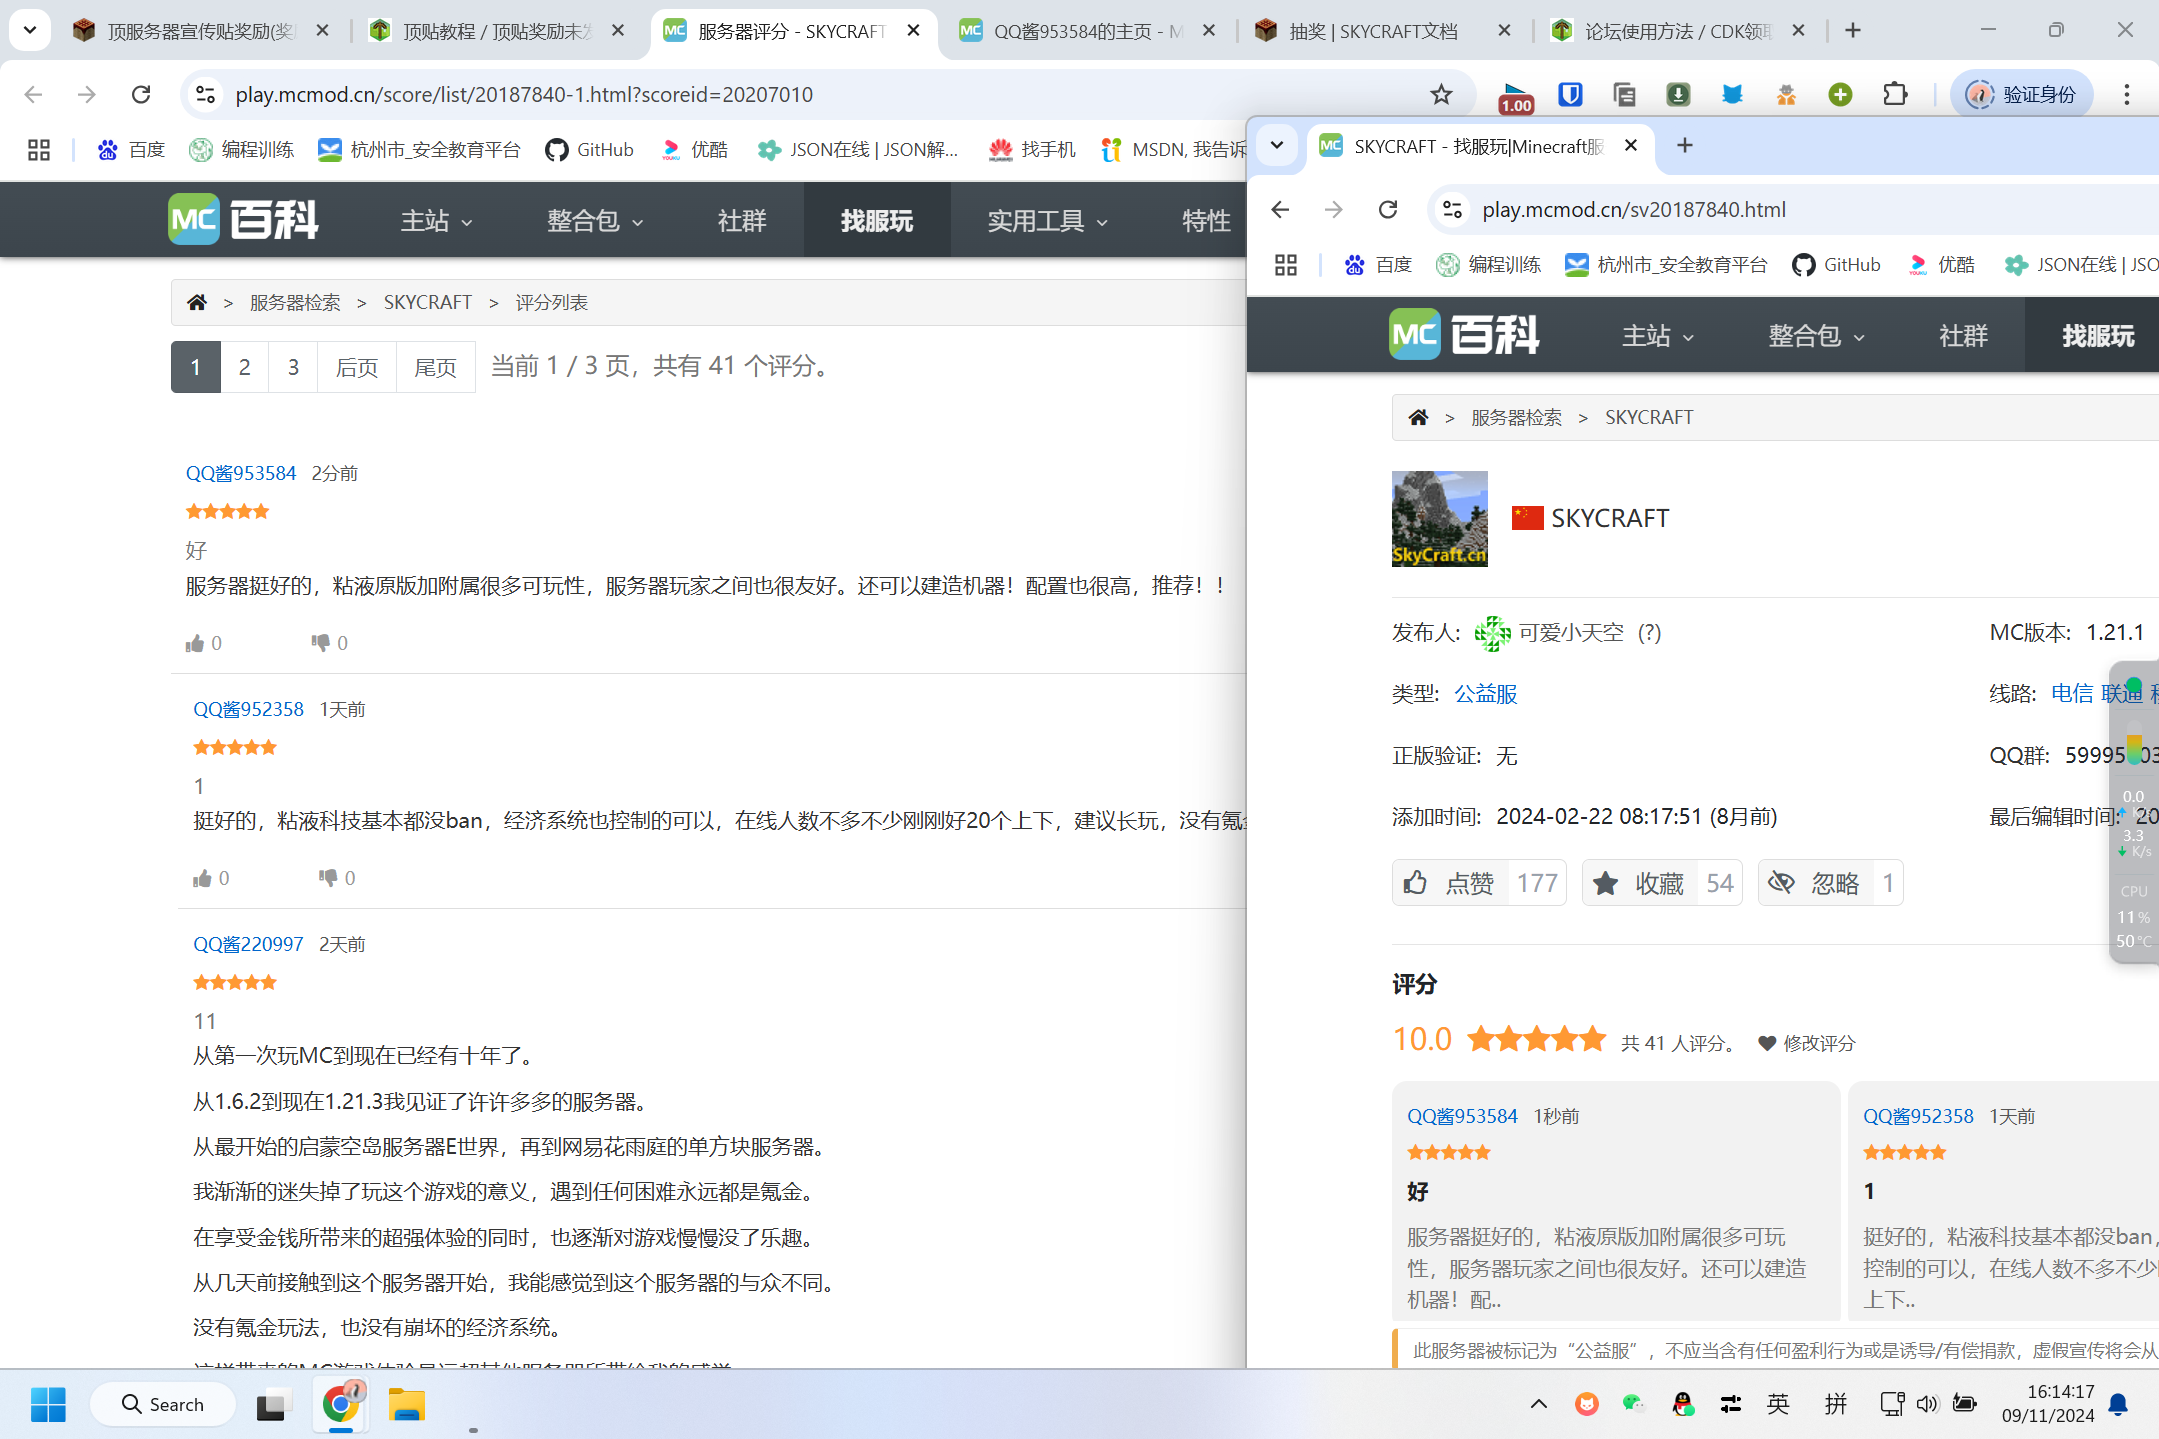Switch to 抽奖 | SKYCRAFT文档 tab
Image resolution: width=2159 pixels, height=1439 pixels.
tap(1383, 31)
